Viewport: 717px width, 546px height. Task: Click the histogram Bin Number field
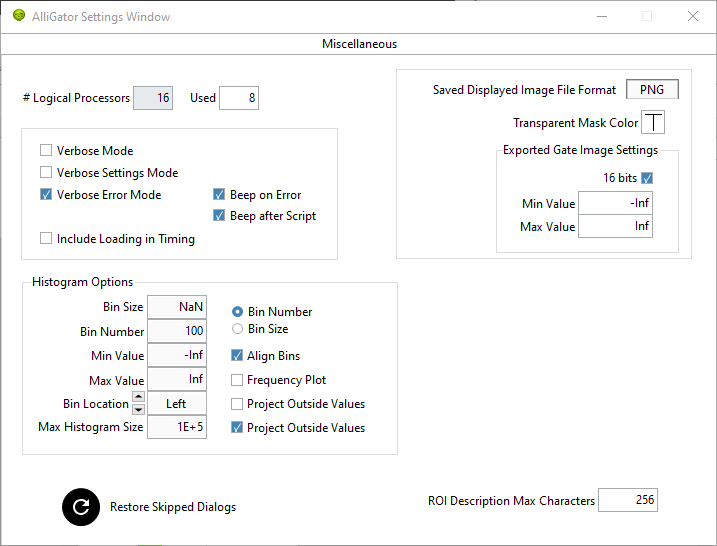click(x=177, y=331)
